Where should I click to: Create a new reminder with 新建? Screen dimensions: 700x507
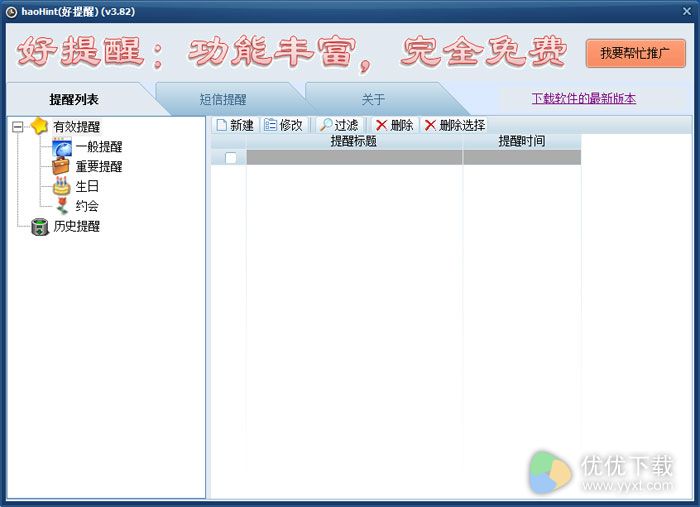pos(235,125)
